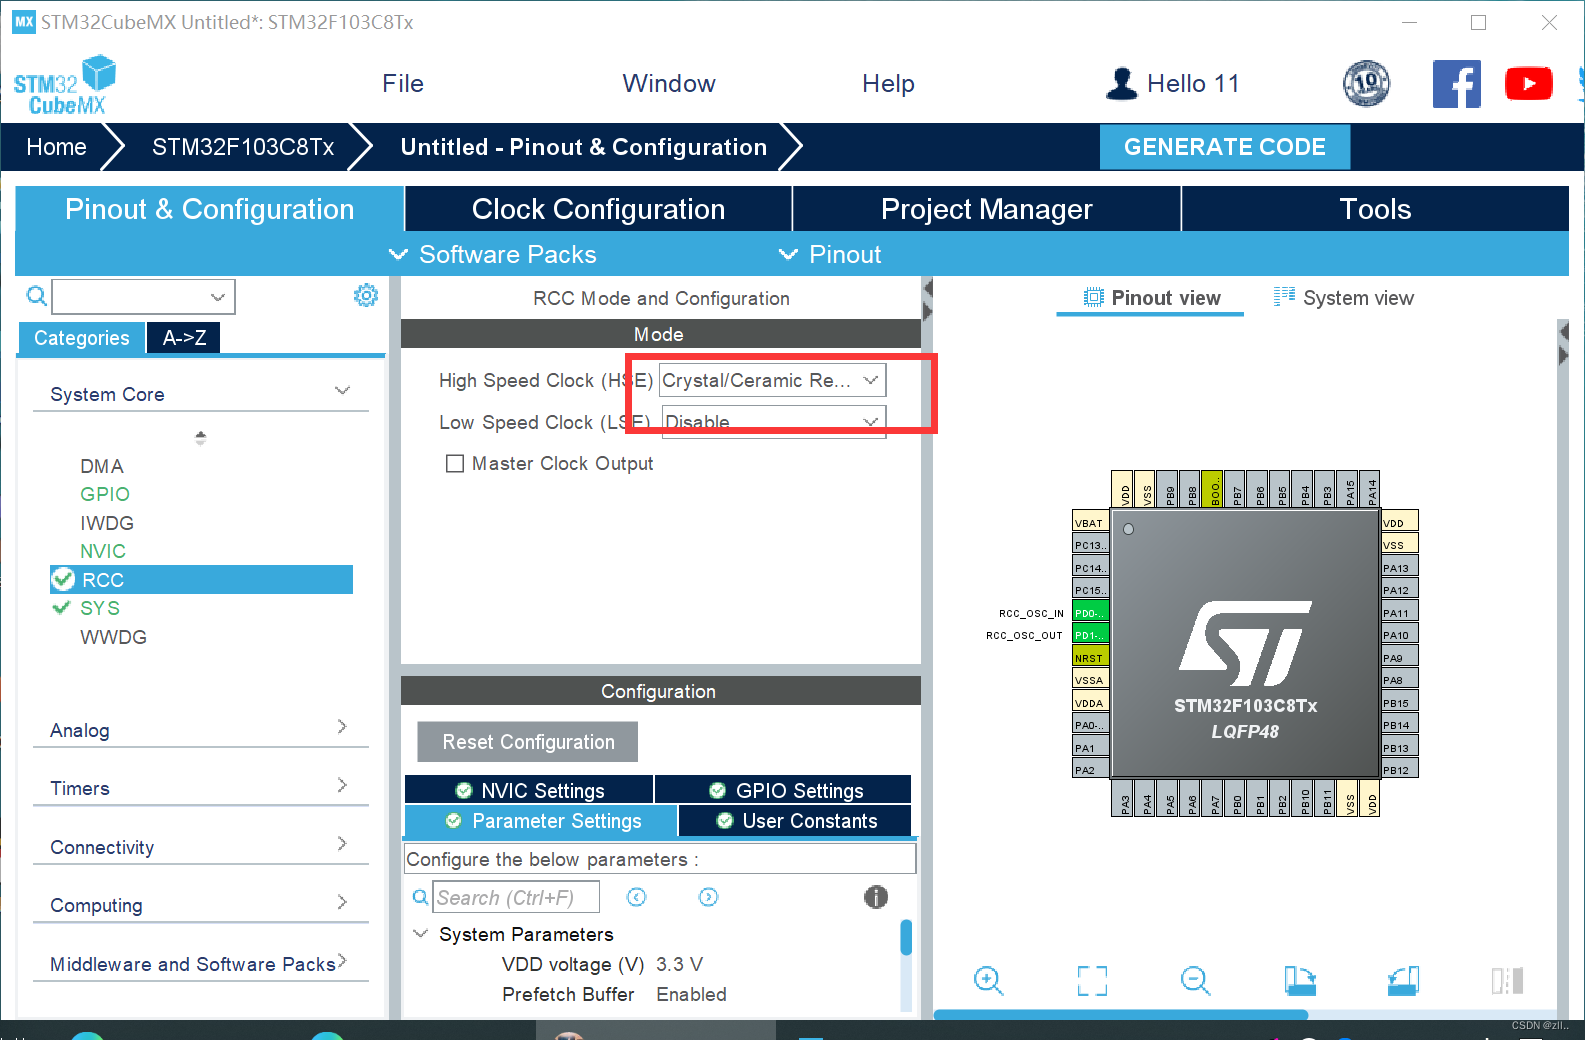Zoom out of the chip pinout
The width and height of the screenshot is (1585, 1040).
point(1195,980)
